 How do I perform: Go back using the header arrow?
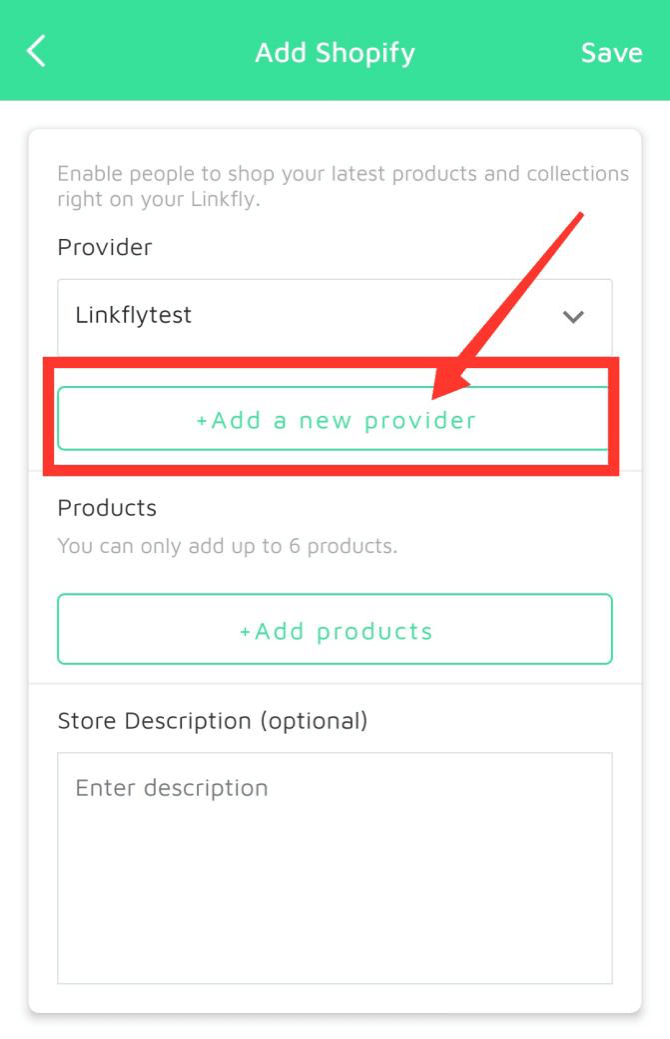[36, 52]
